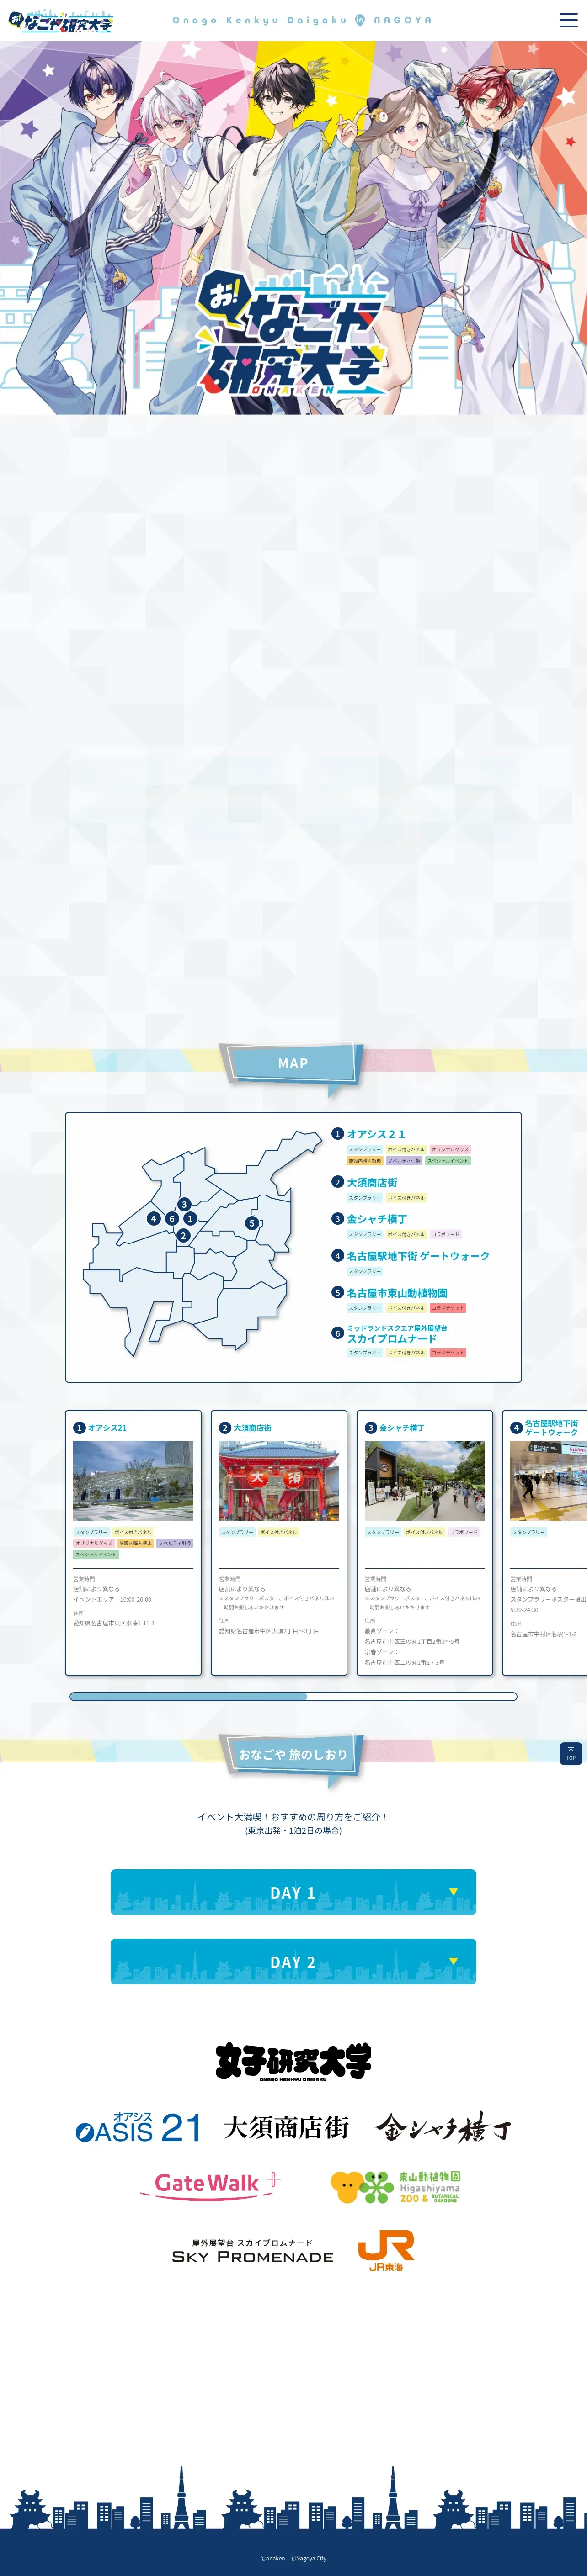Viewport: 587px width, 2576px height.
Task: Click the 大須商店街 calligraphy logo at the bottom
Action: (x=286, y=2127)
